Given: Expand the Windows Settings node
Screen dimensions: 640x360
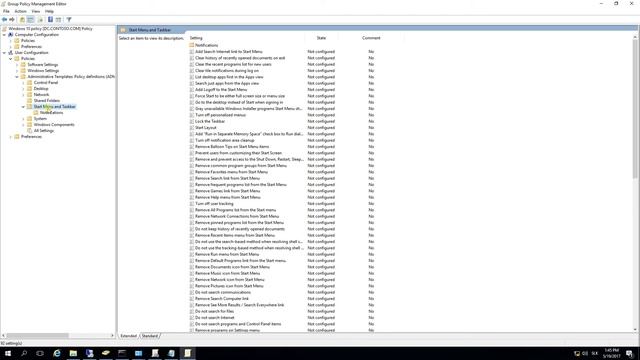Looking at the screenshot, I should coord(17,71).
